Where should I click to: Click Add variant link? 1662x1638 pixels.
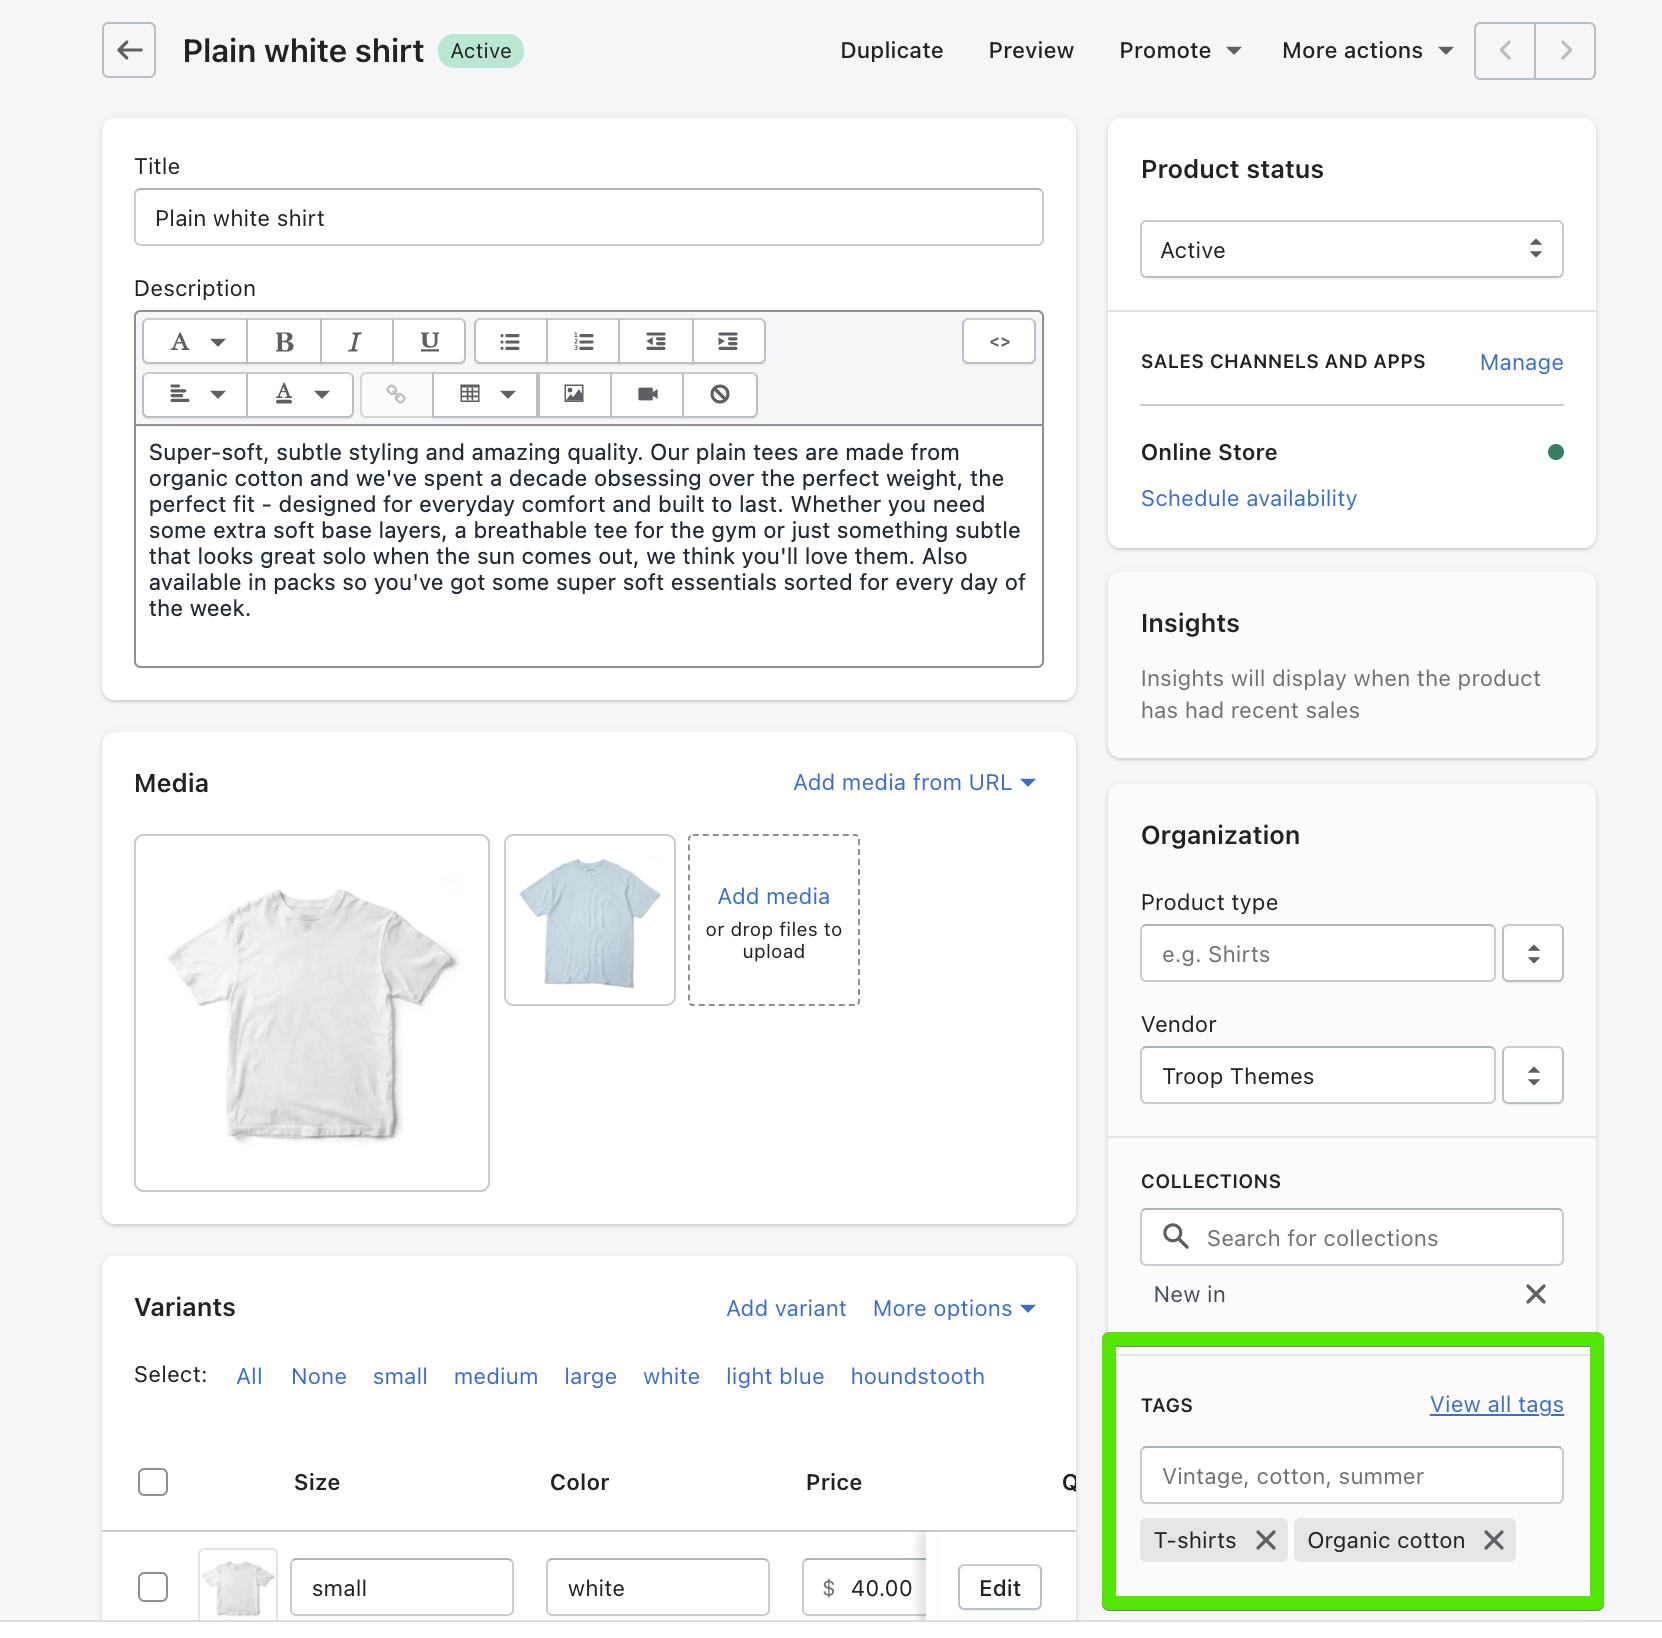pos(786,1308)
